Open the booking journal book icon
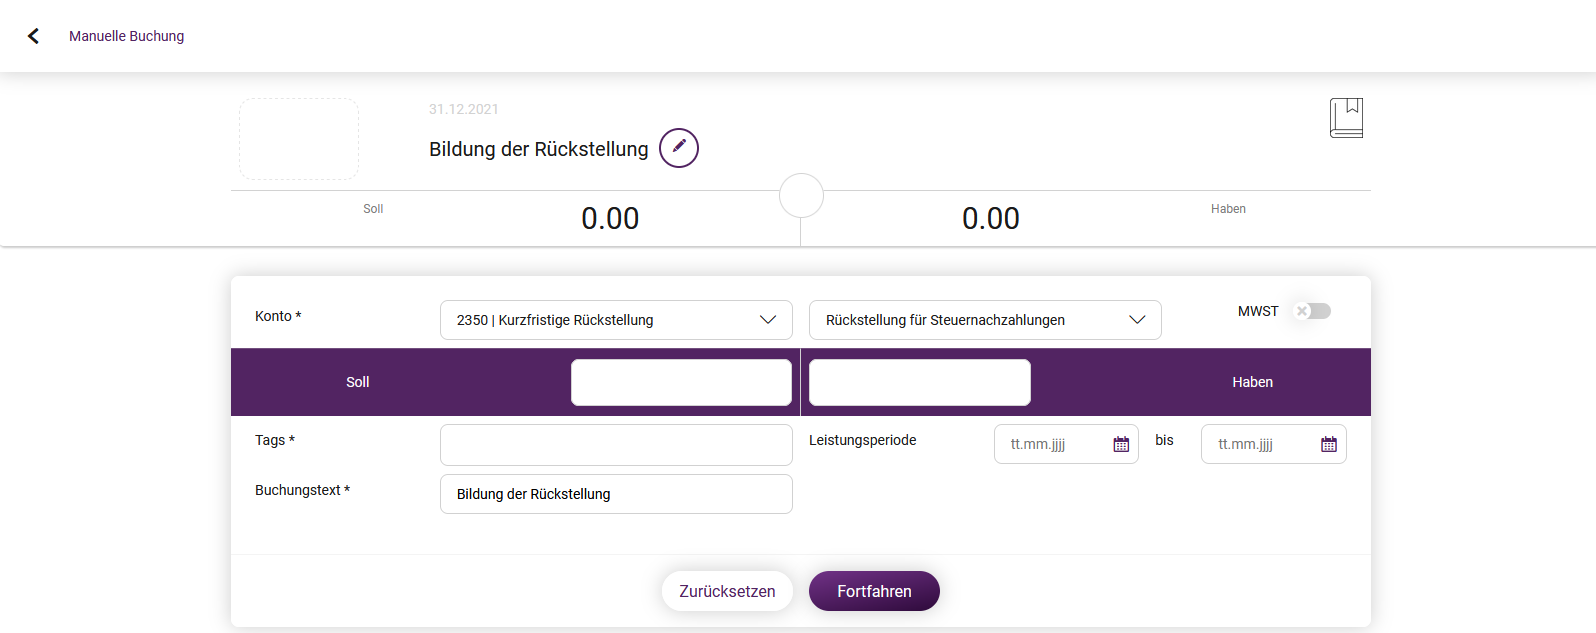1596x633 pixels. click(1346, 118)
